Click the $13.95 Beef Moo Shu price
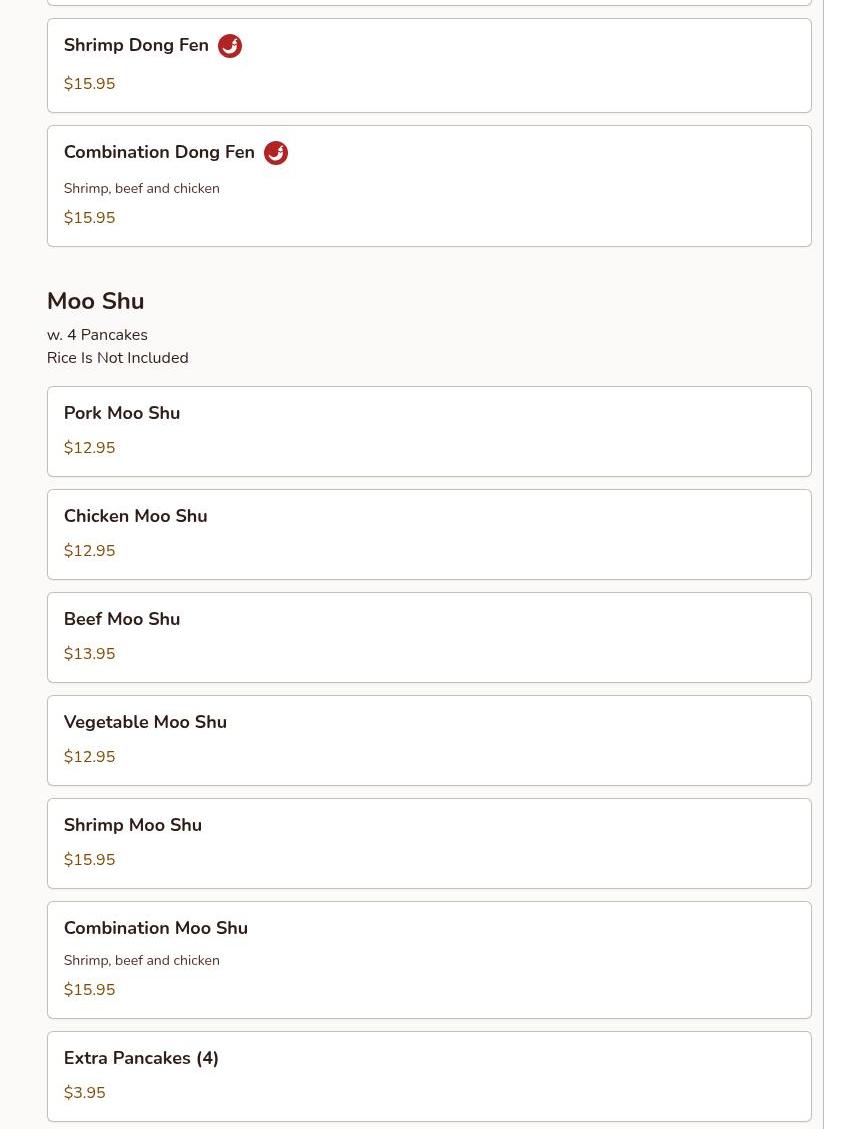844x1129 pixels. coord(89,654)
